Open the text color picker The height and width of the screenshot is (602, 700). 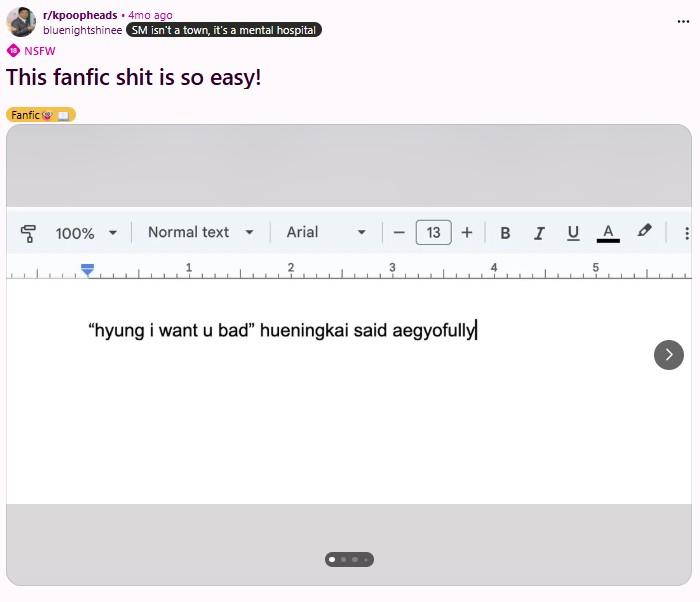(608, 233)
